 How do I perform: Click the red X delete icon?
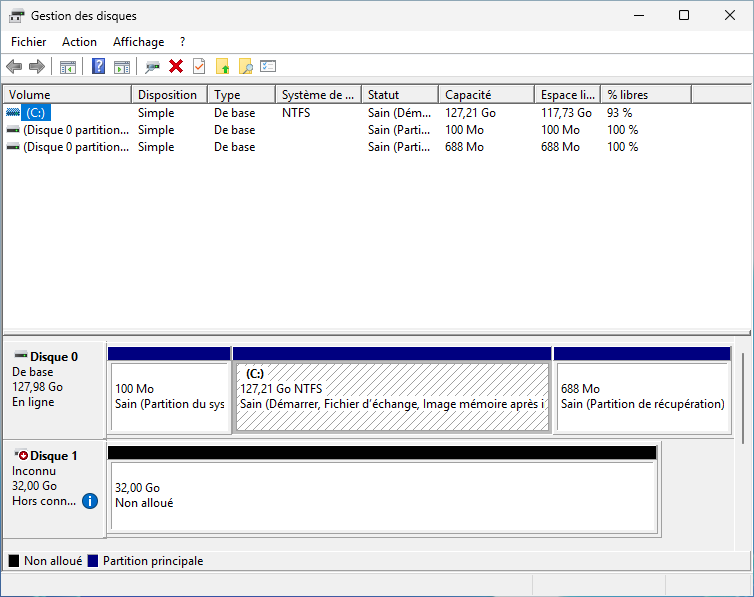tap(176, 67)
